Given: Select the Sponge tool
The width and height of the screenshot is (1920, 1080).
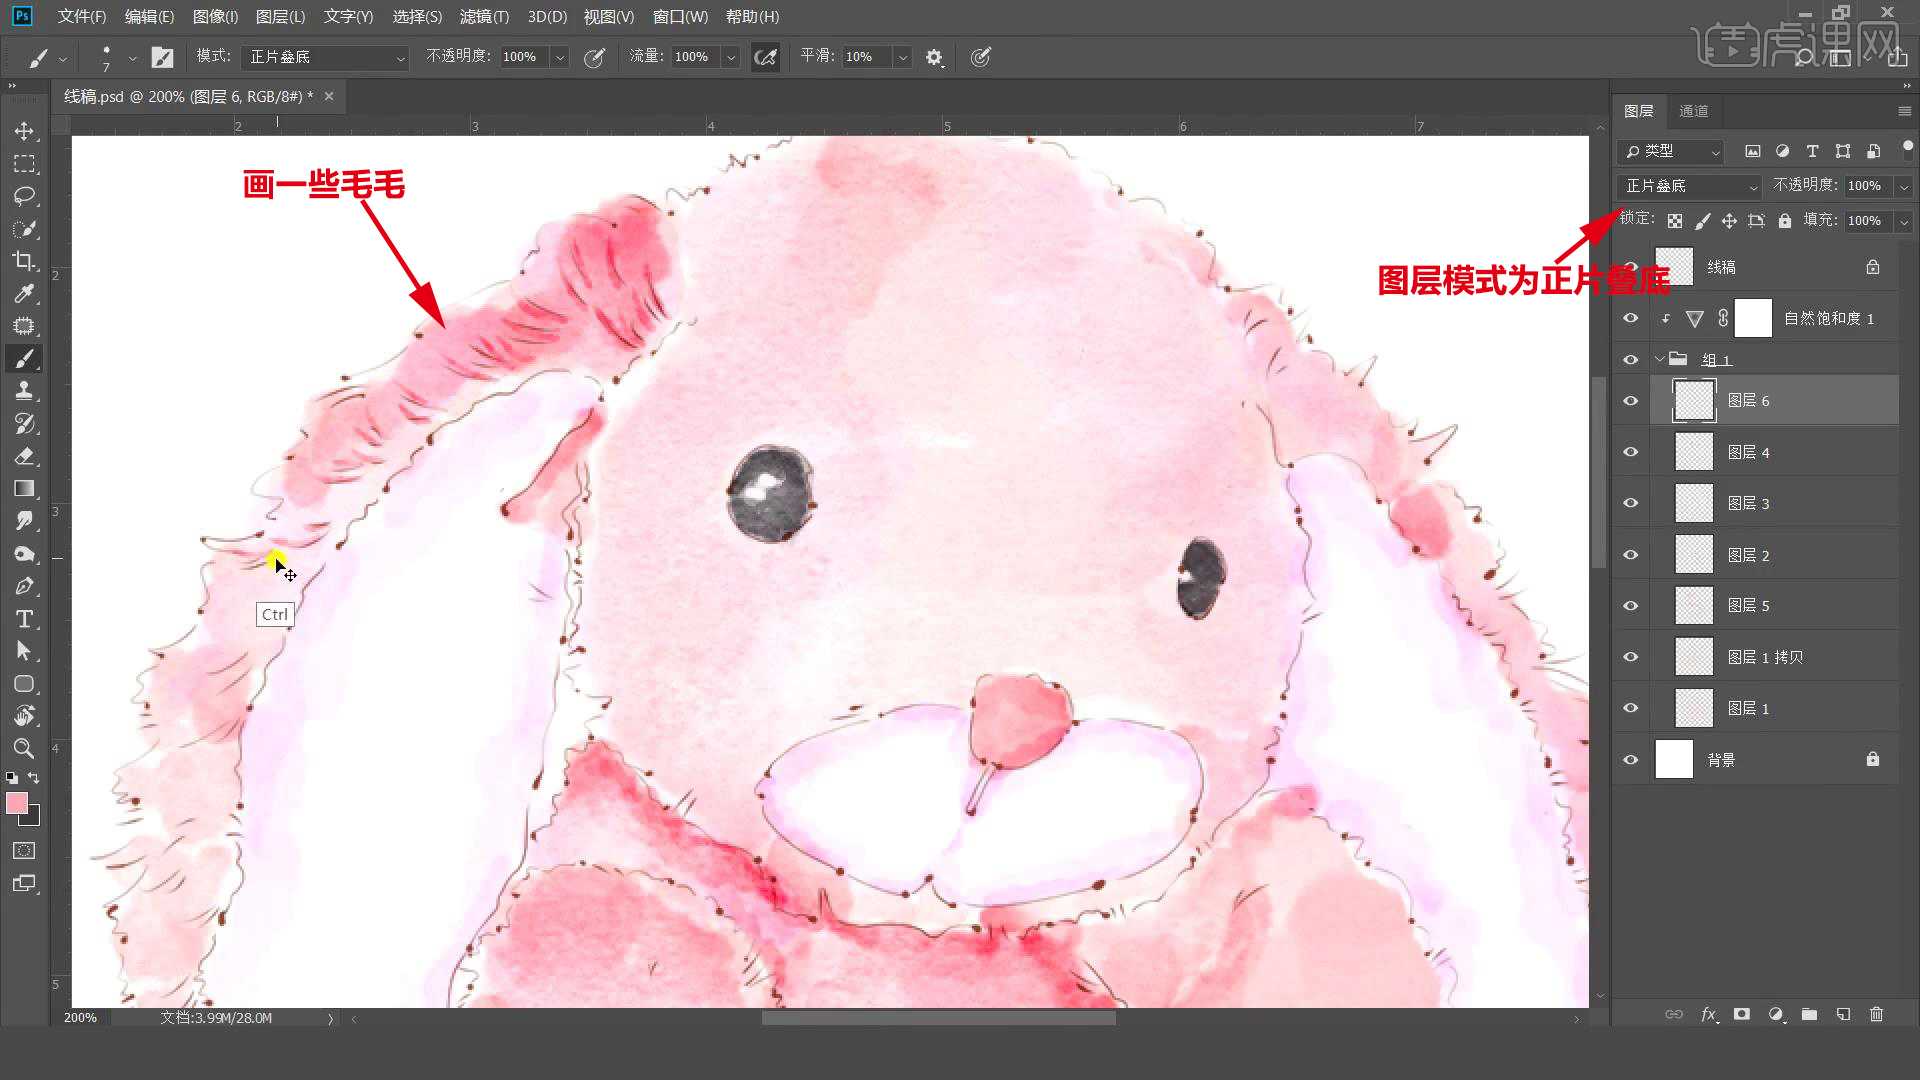Looking at the screenshot, I should click(x=24, y=554).
